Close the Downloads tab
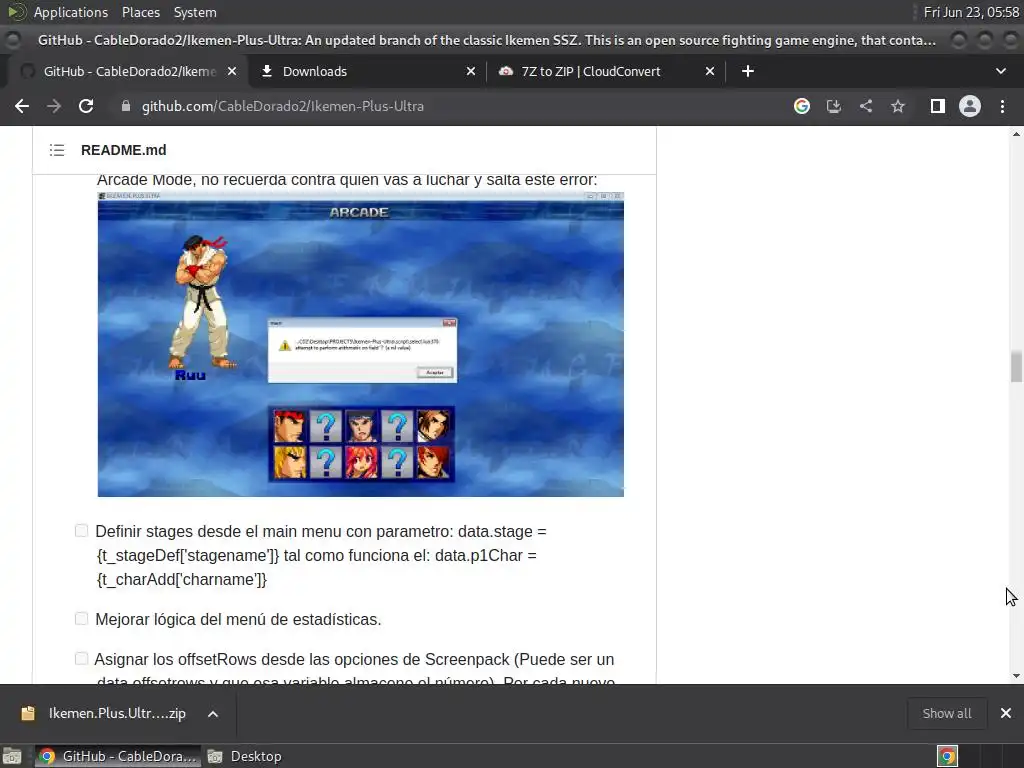The image size is (1024, 768). click(471, 71)
